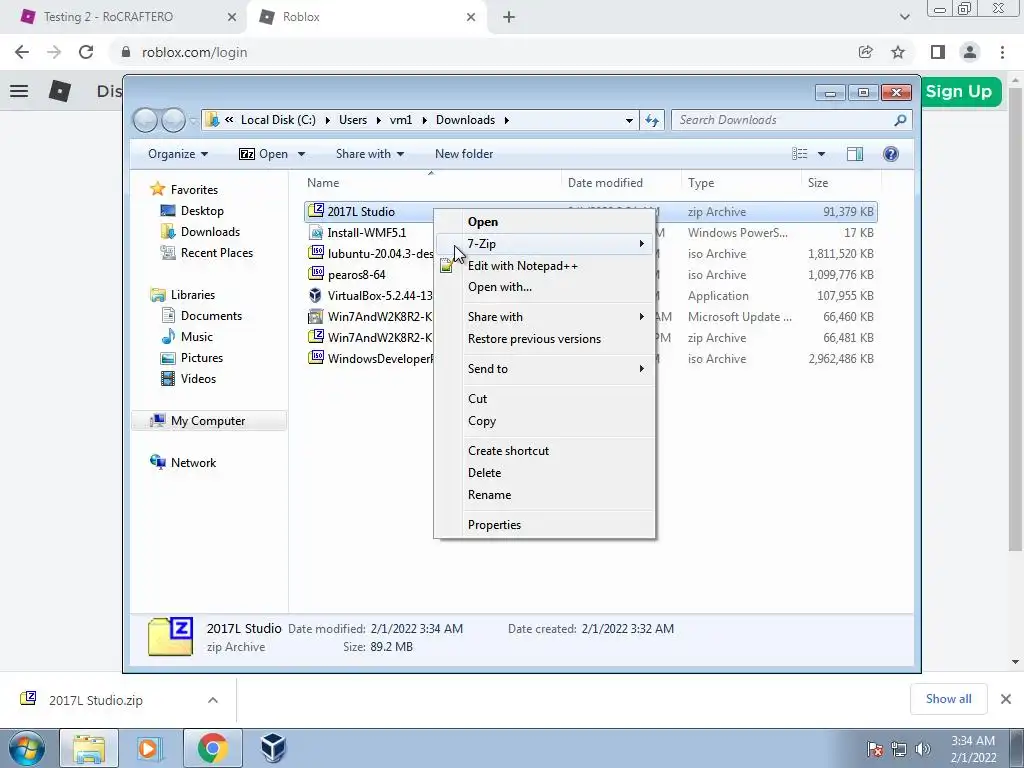Click the Explorer forward navigation button
The width and height of the screenshot is (1024, 768).
coord(173,120)
